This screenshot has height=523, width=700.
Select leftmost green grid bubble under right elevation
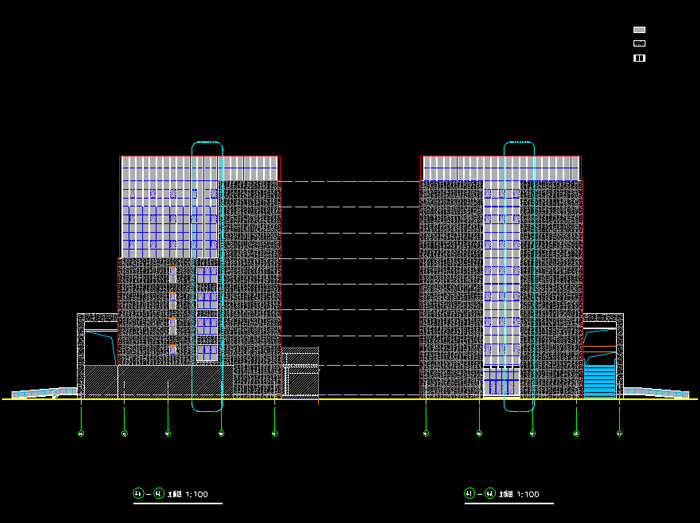coord(426,434)
